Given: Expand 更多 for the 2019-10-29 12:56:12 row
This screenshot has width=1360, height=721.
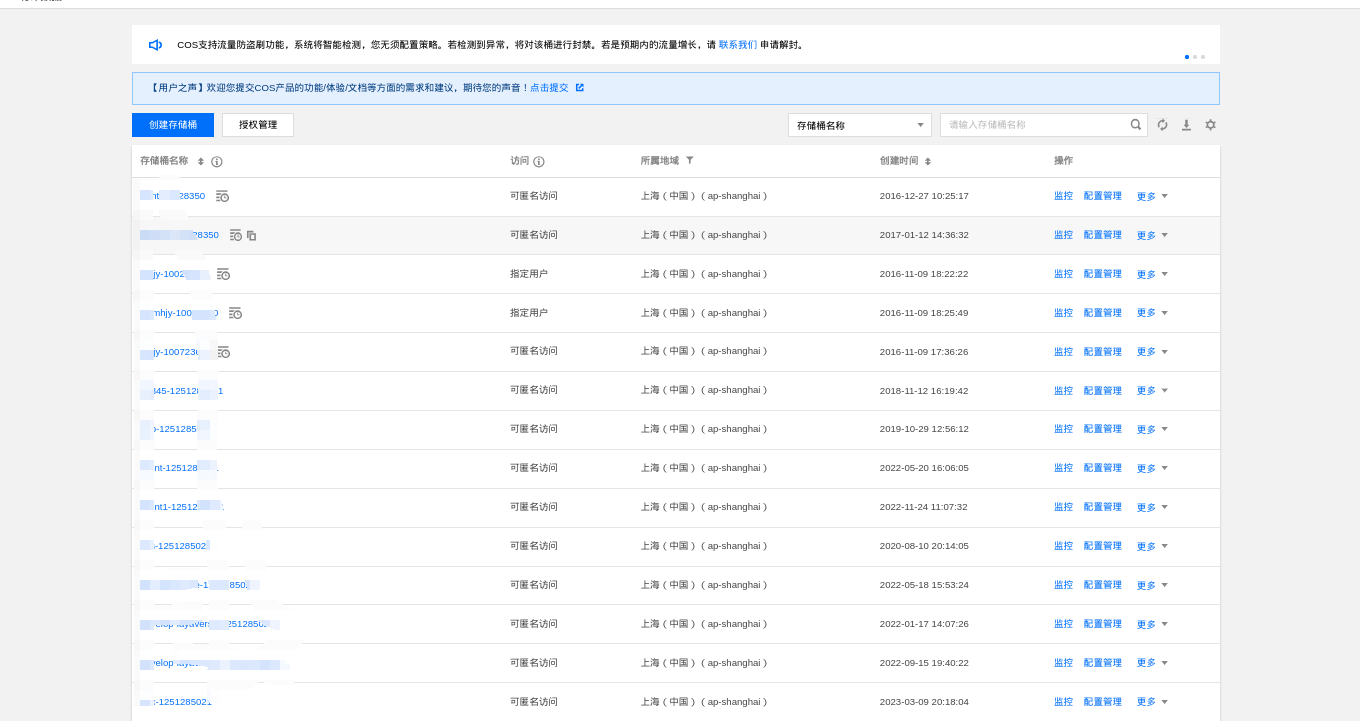Looking at the screenshot, I should [1152, 429].
